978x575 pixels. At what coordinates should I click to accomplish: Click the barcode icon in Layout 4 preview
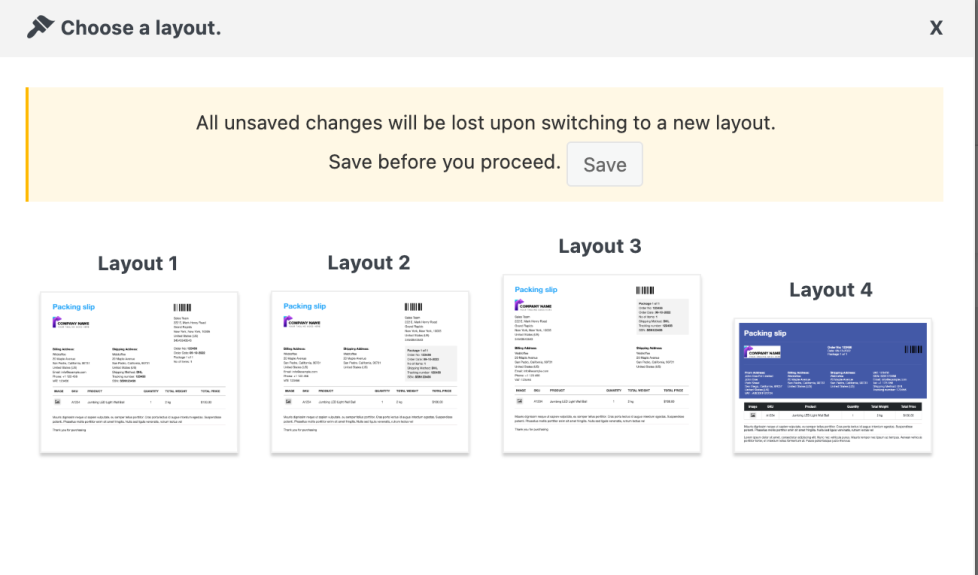pyautogui.click(x=915, y=350)
